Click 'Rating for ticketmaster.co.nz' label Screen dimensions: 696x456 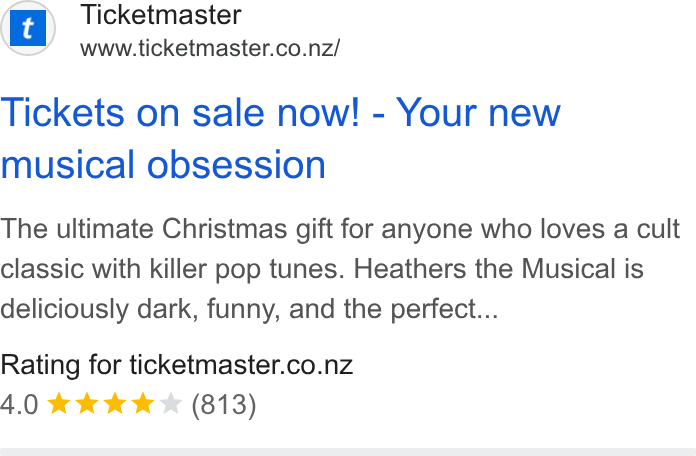tap(177, 365)
